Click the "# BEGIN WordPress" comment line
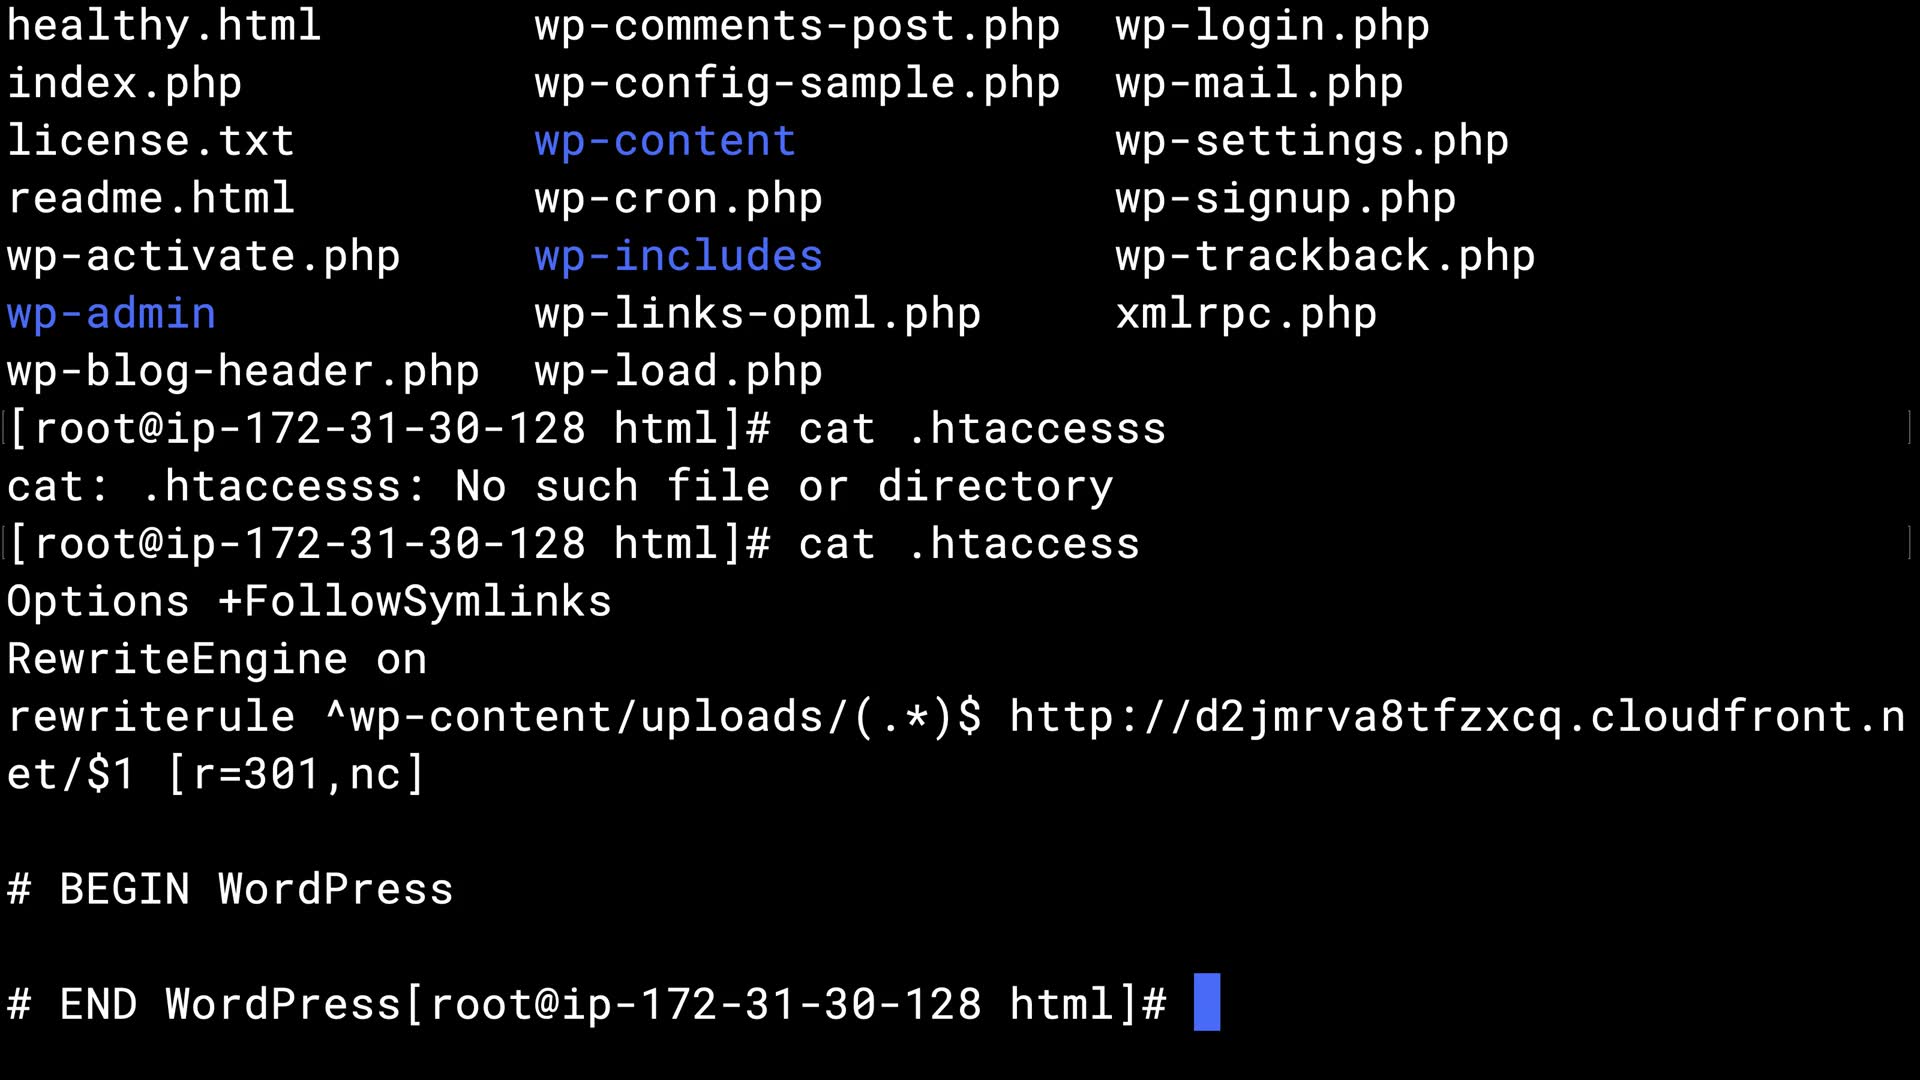Screen dimensions: 1920x1080 [x=230, y=890]
